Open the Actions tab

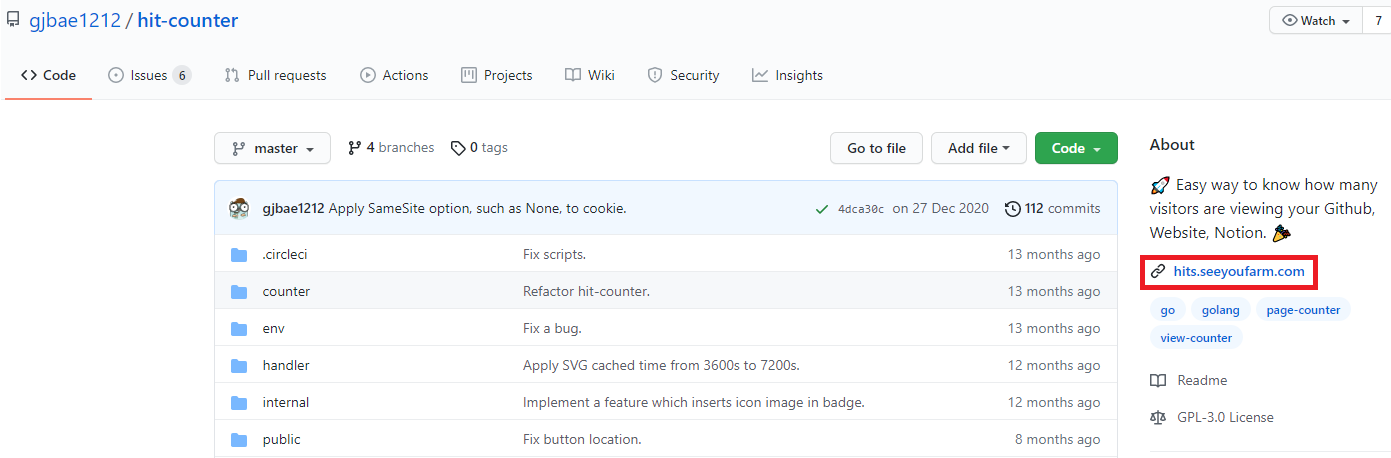(394, 75)
